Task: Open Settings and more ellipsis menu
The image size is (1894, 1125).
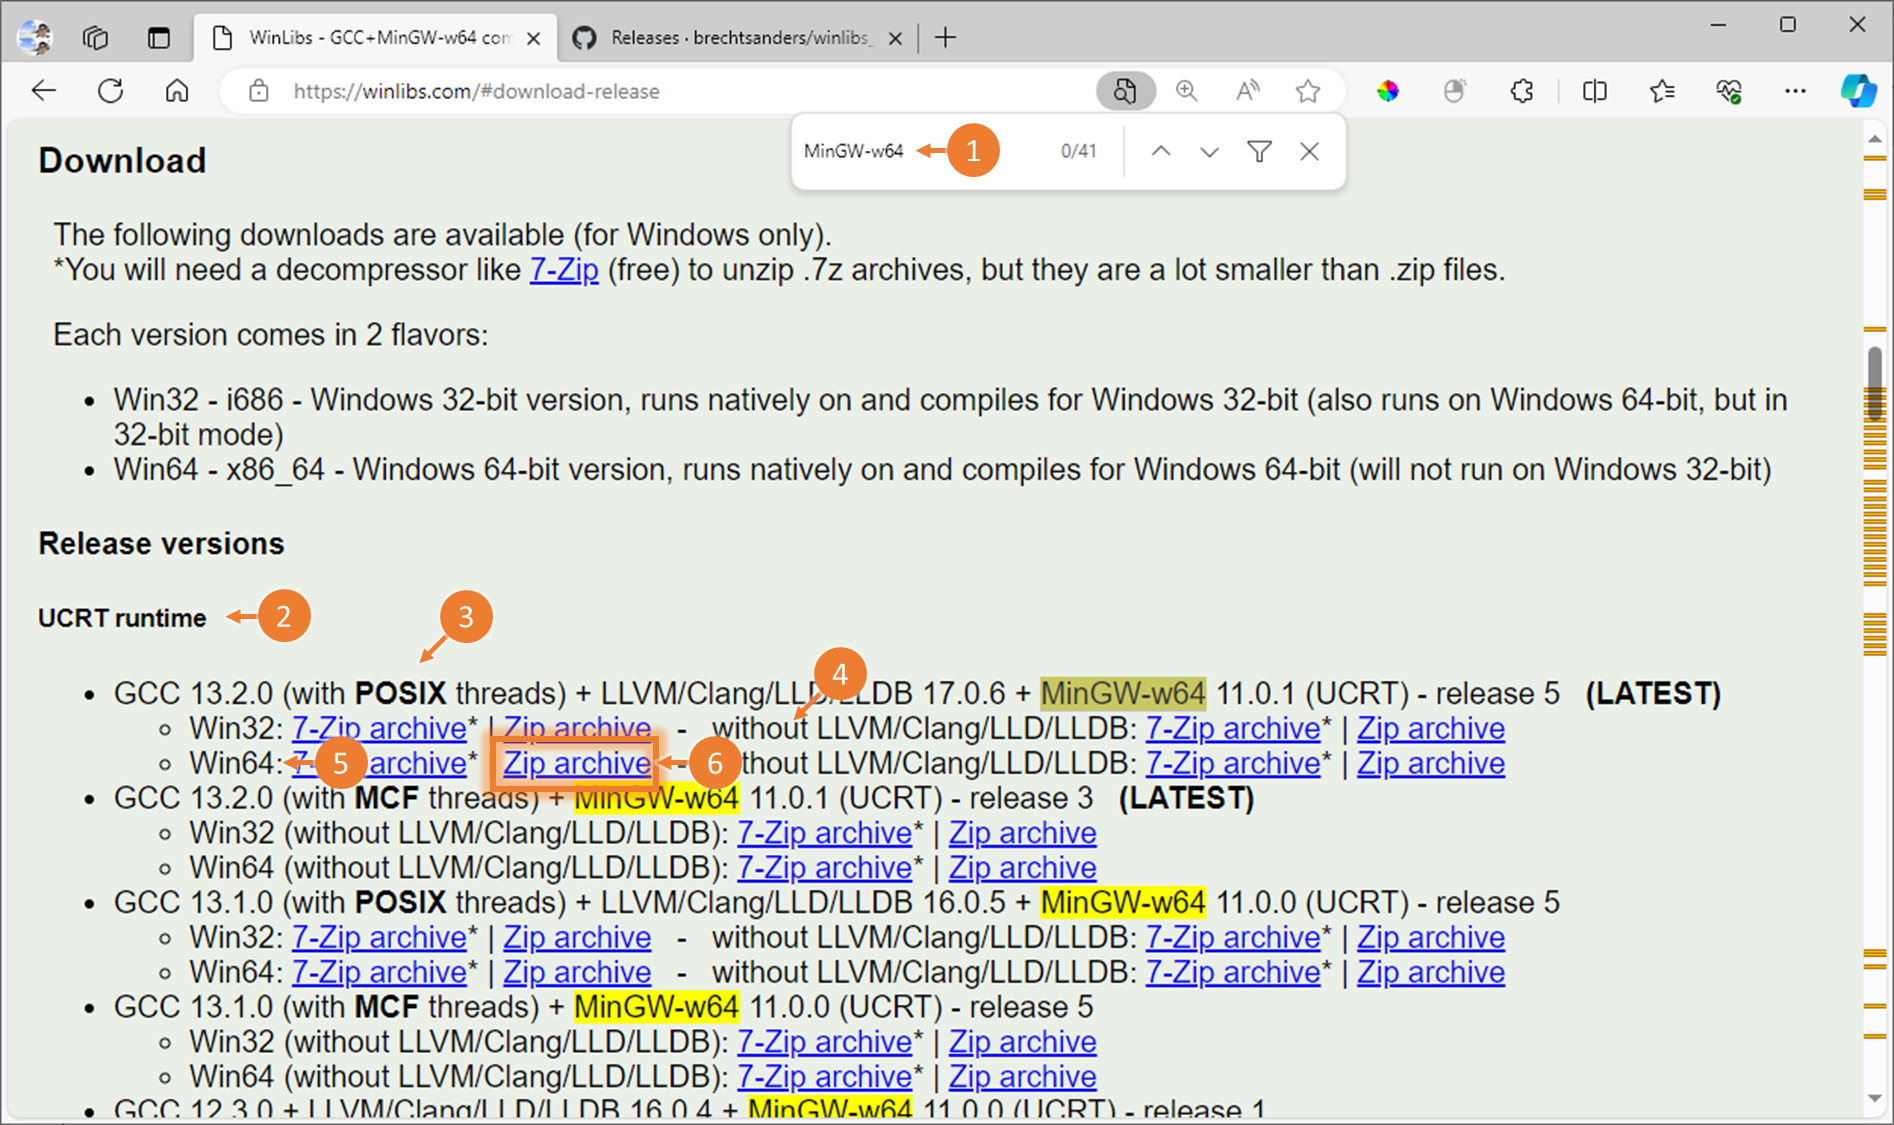Action: 1795,91
